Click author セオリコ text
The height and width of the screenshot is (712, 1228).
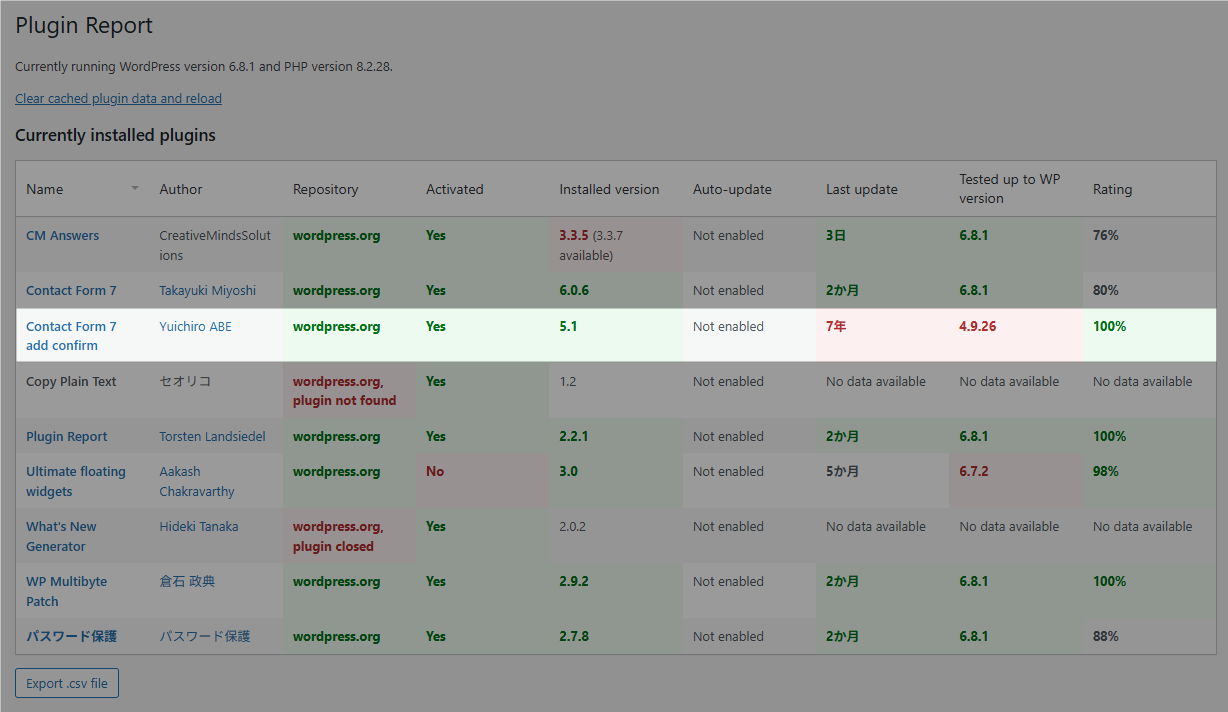click(185, 382)
